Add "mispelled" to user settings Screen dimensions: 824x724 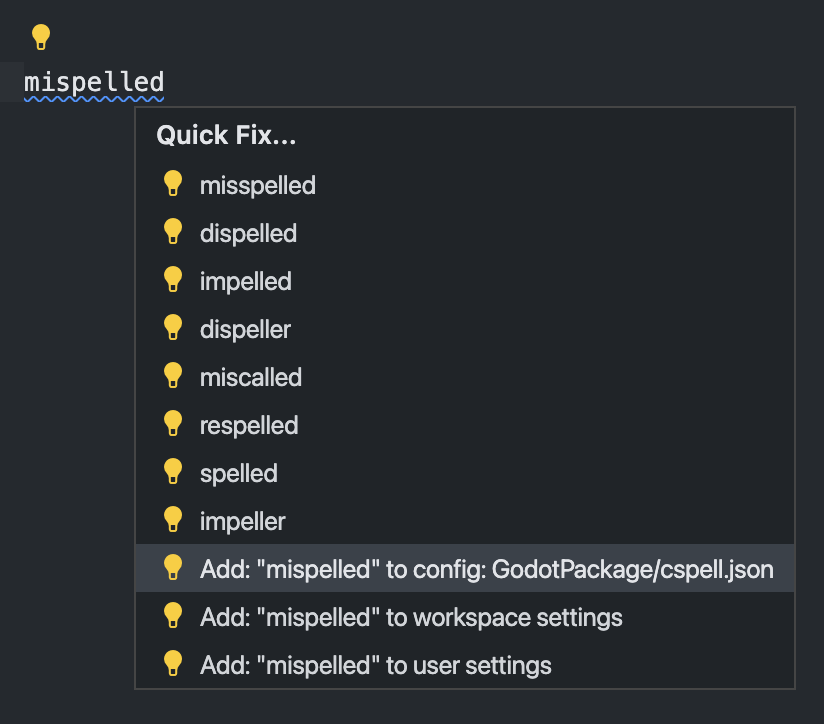[375, 665]
